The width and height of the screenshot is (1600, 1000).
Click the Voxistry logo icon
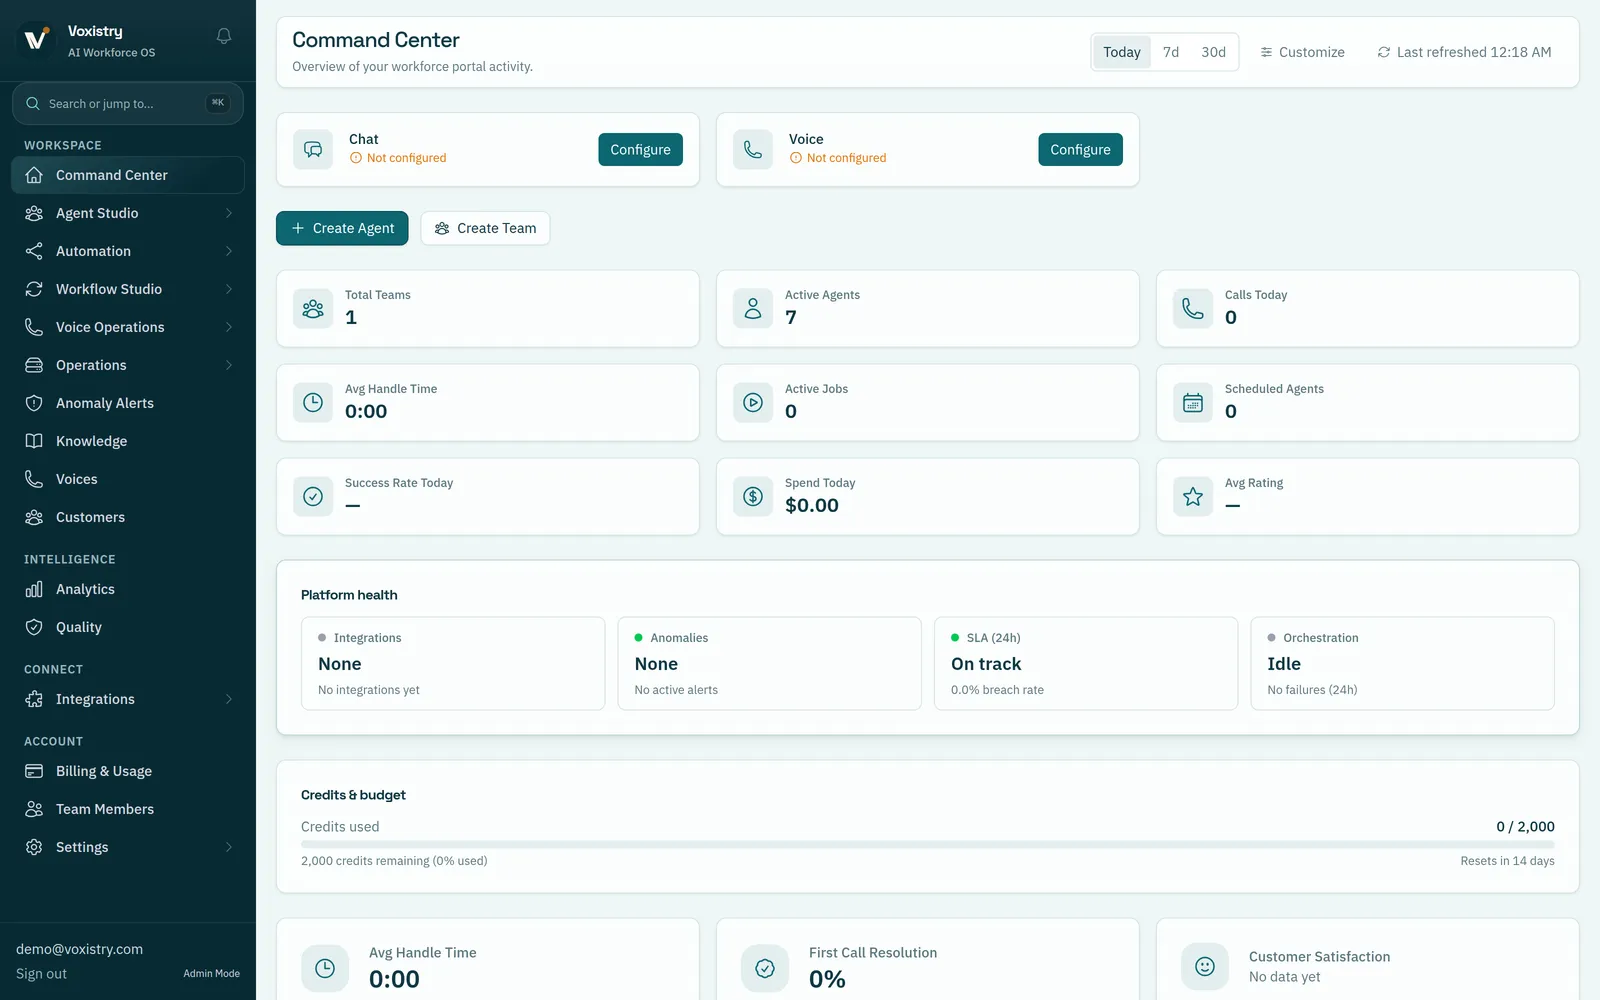pyautogui.click(x=36, y=40)
